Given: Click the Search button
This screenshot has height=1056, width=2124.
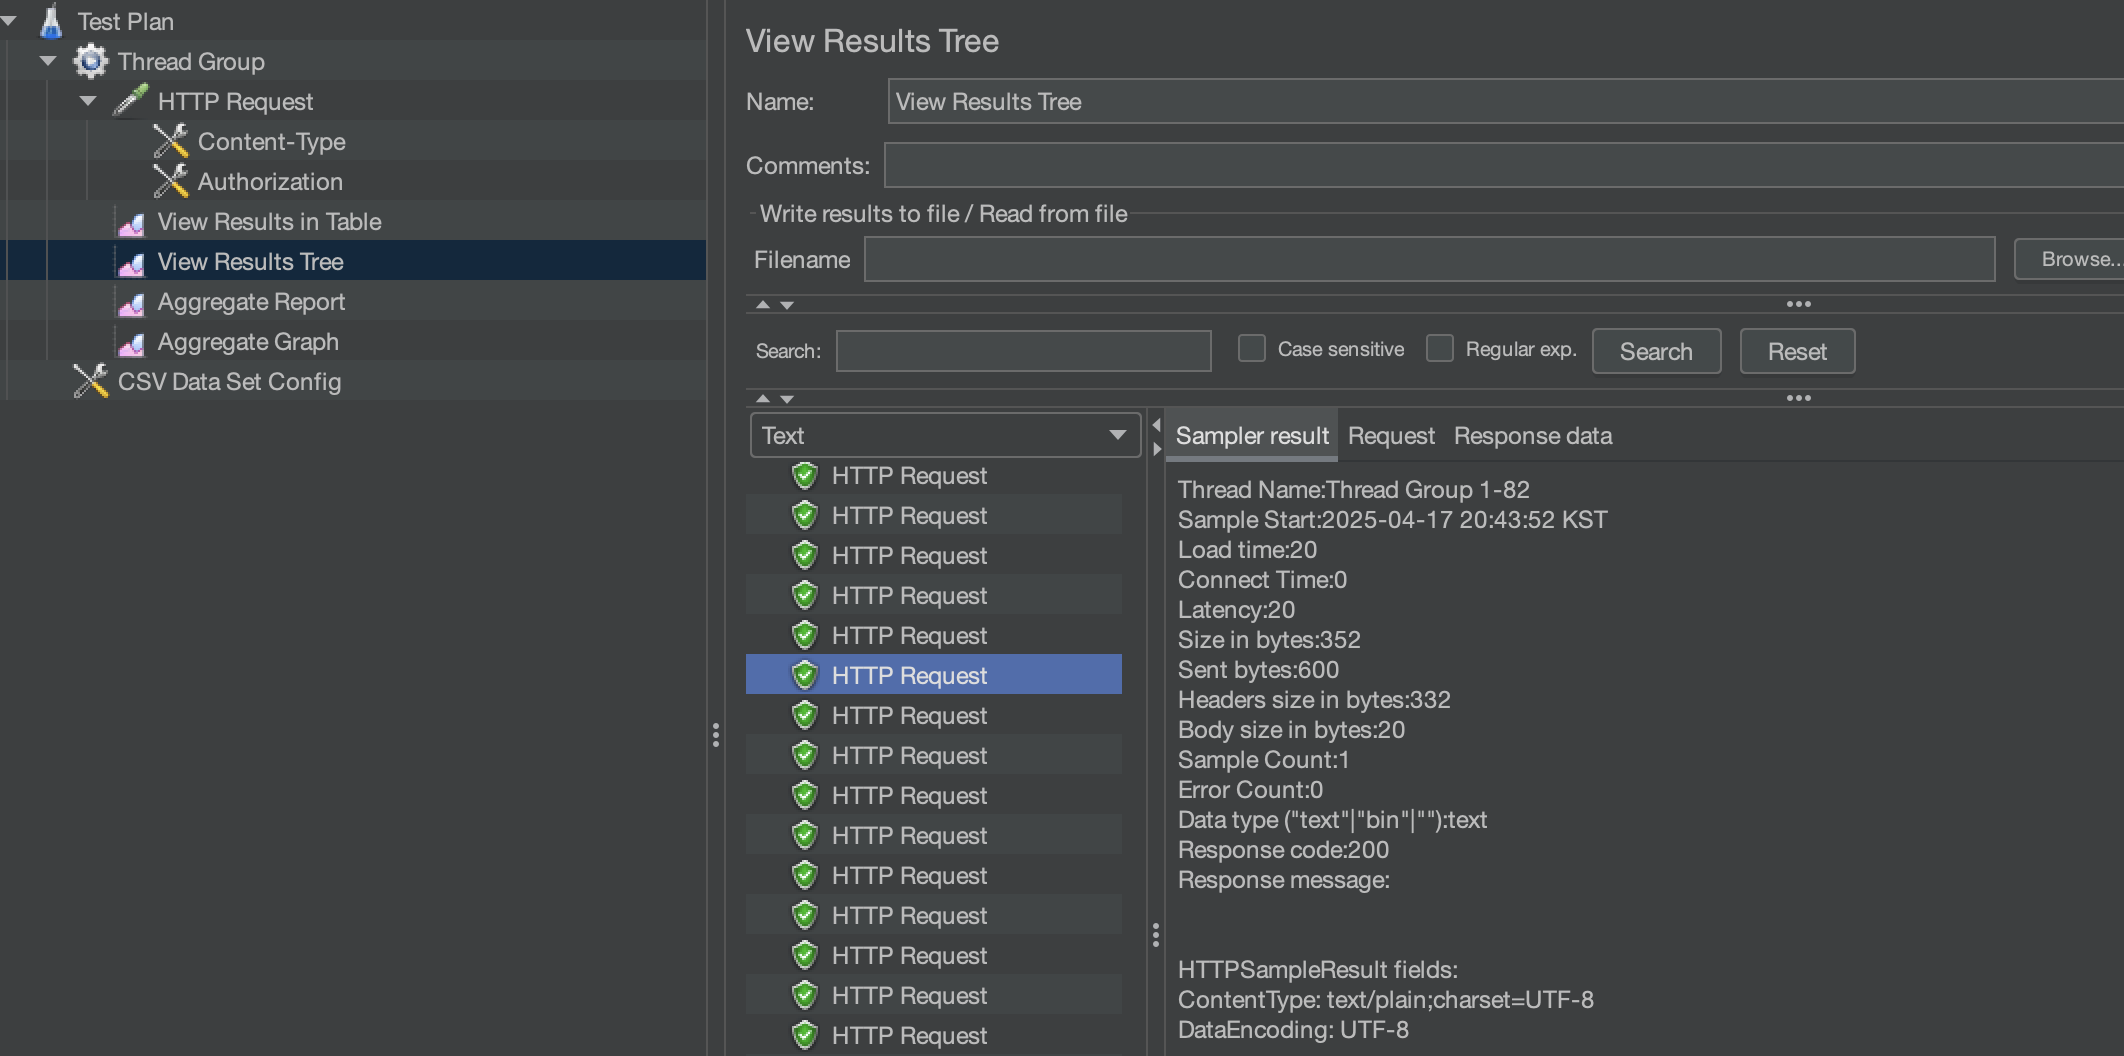Looking at the screenshot, I should click(x=1655, y=351).
